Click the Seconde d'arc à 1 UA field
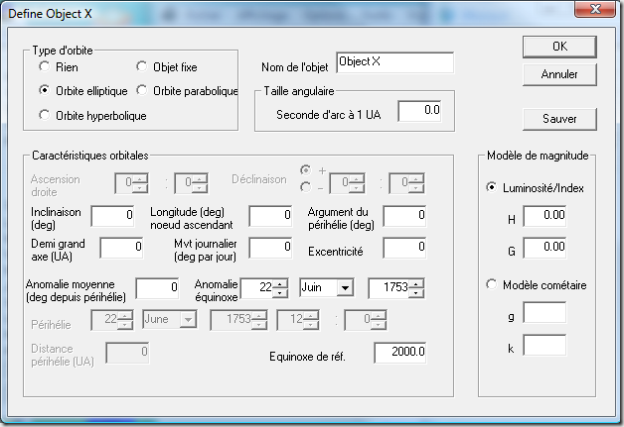 point(419,110)
